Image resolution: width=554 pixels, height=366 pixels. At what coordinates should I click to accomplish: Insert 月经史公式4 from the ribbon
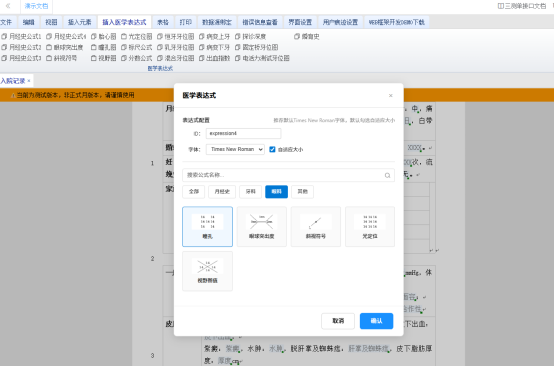pos(66,36)
